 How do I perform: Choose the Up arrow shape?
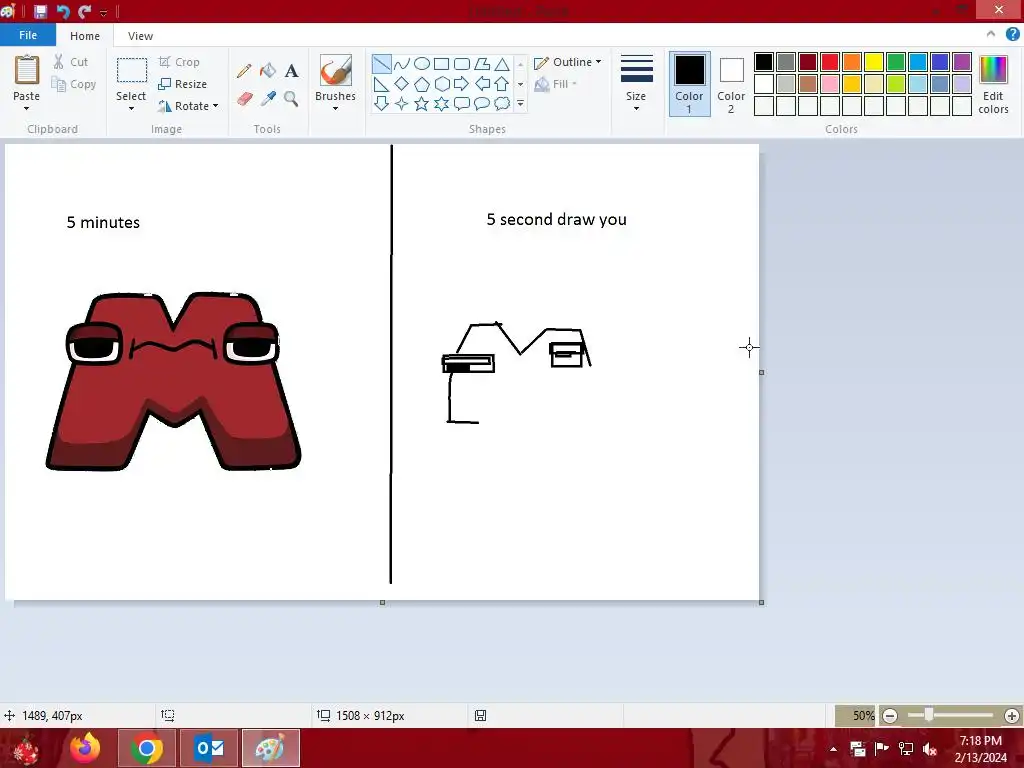502,84
